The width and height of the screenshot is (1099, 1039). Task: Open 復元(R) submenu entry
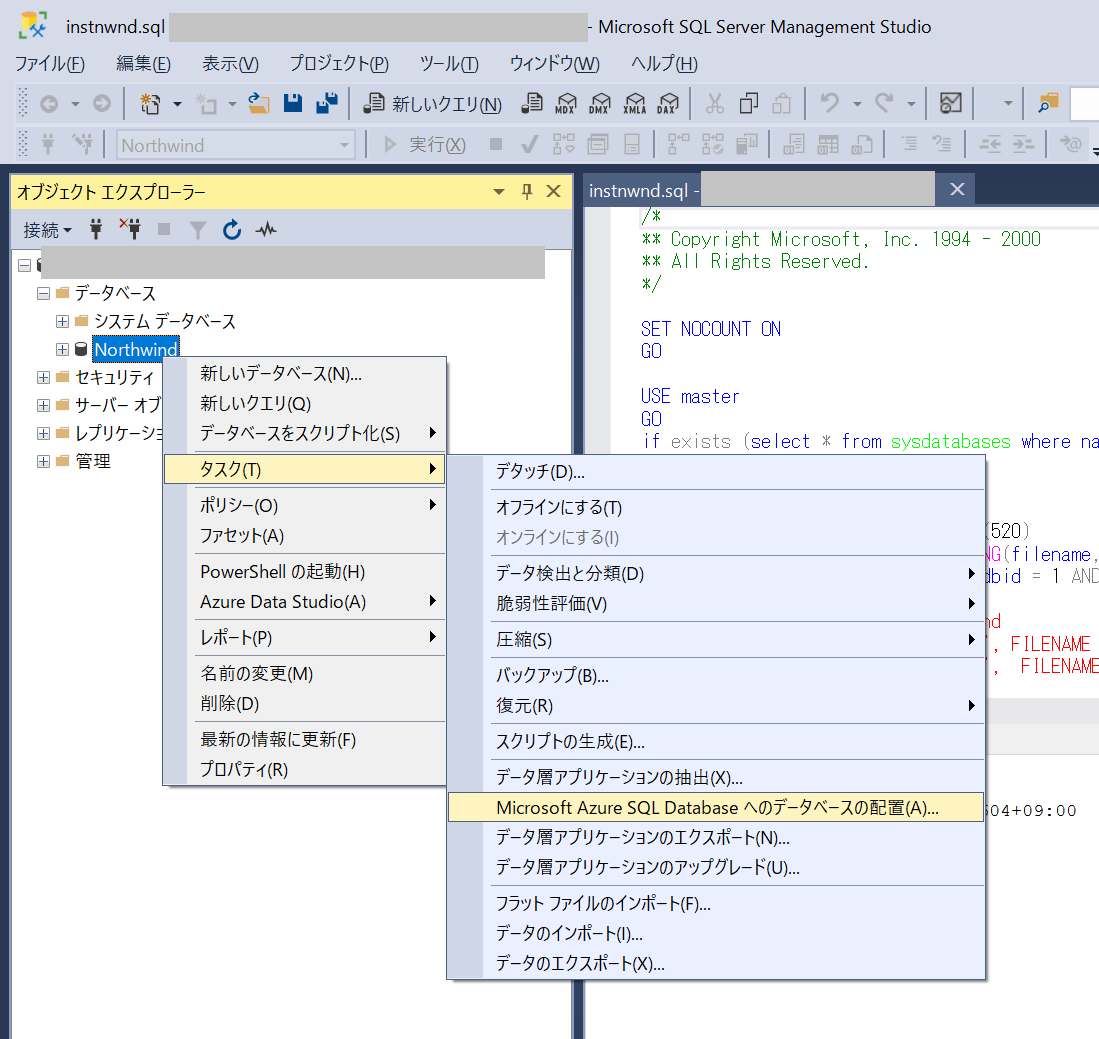pos(716,706)
